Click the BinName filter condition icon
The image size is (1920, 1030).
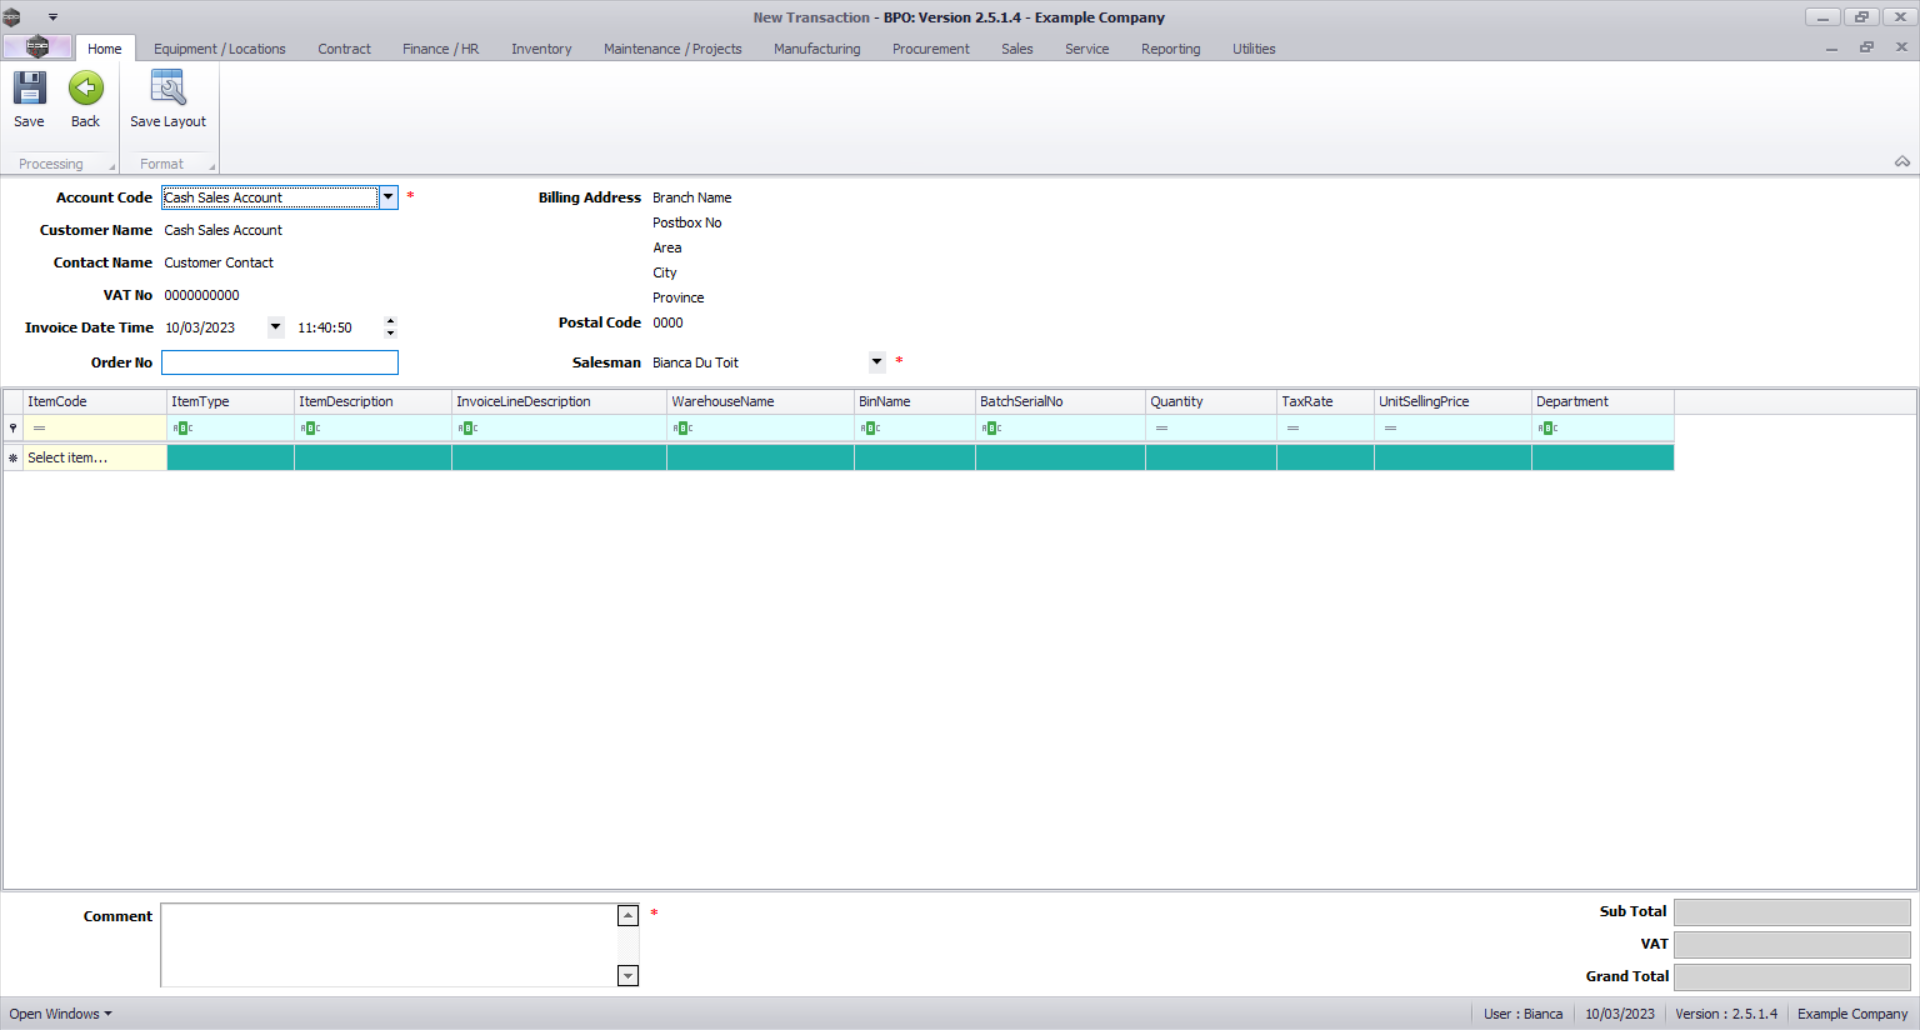coord(870,428)
